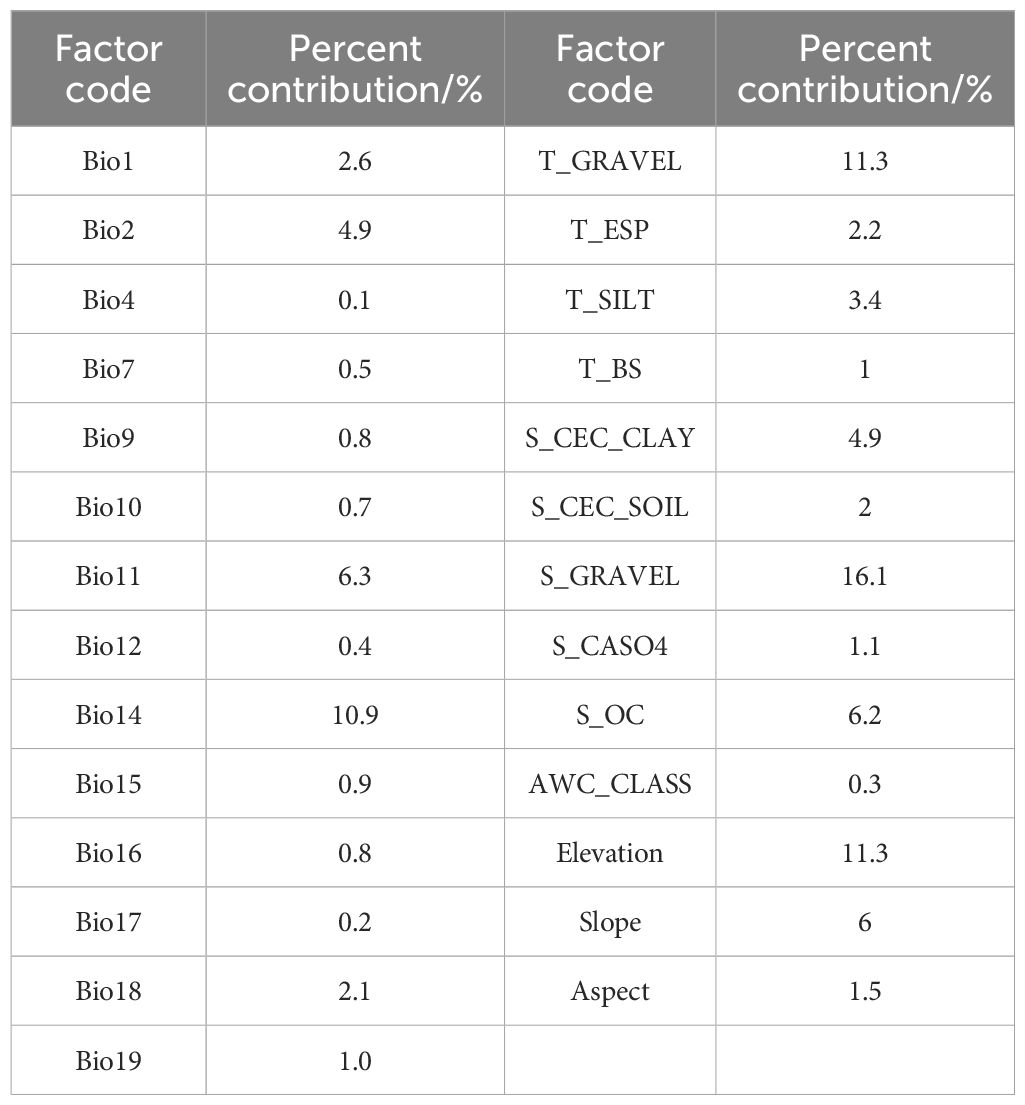Select the T_GRAVEL factor cell

pyautogui.click(x=610, y=161)
